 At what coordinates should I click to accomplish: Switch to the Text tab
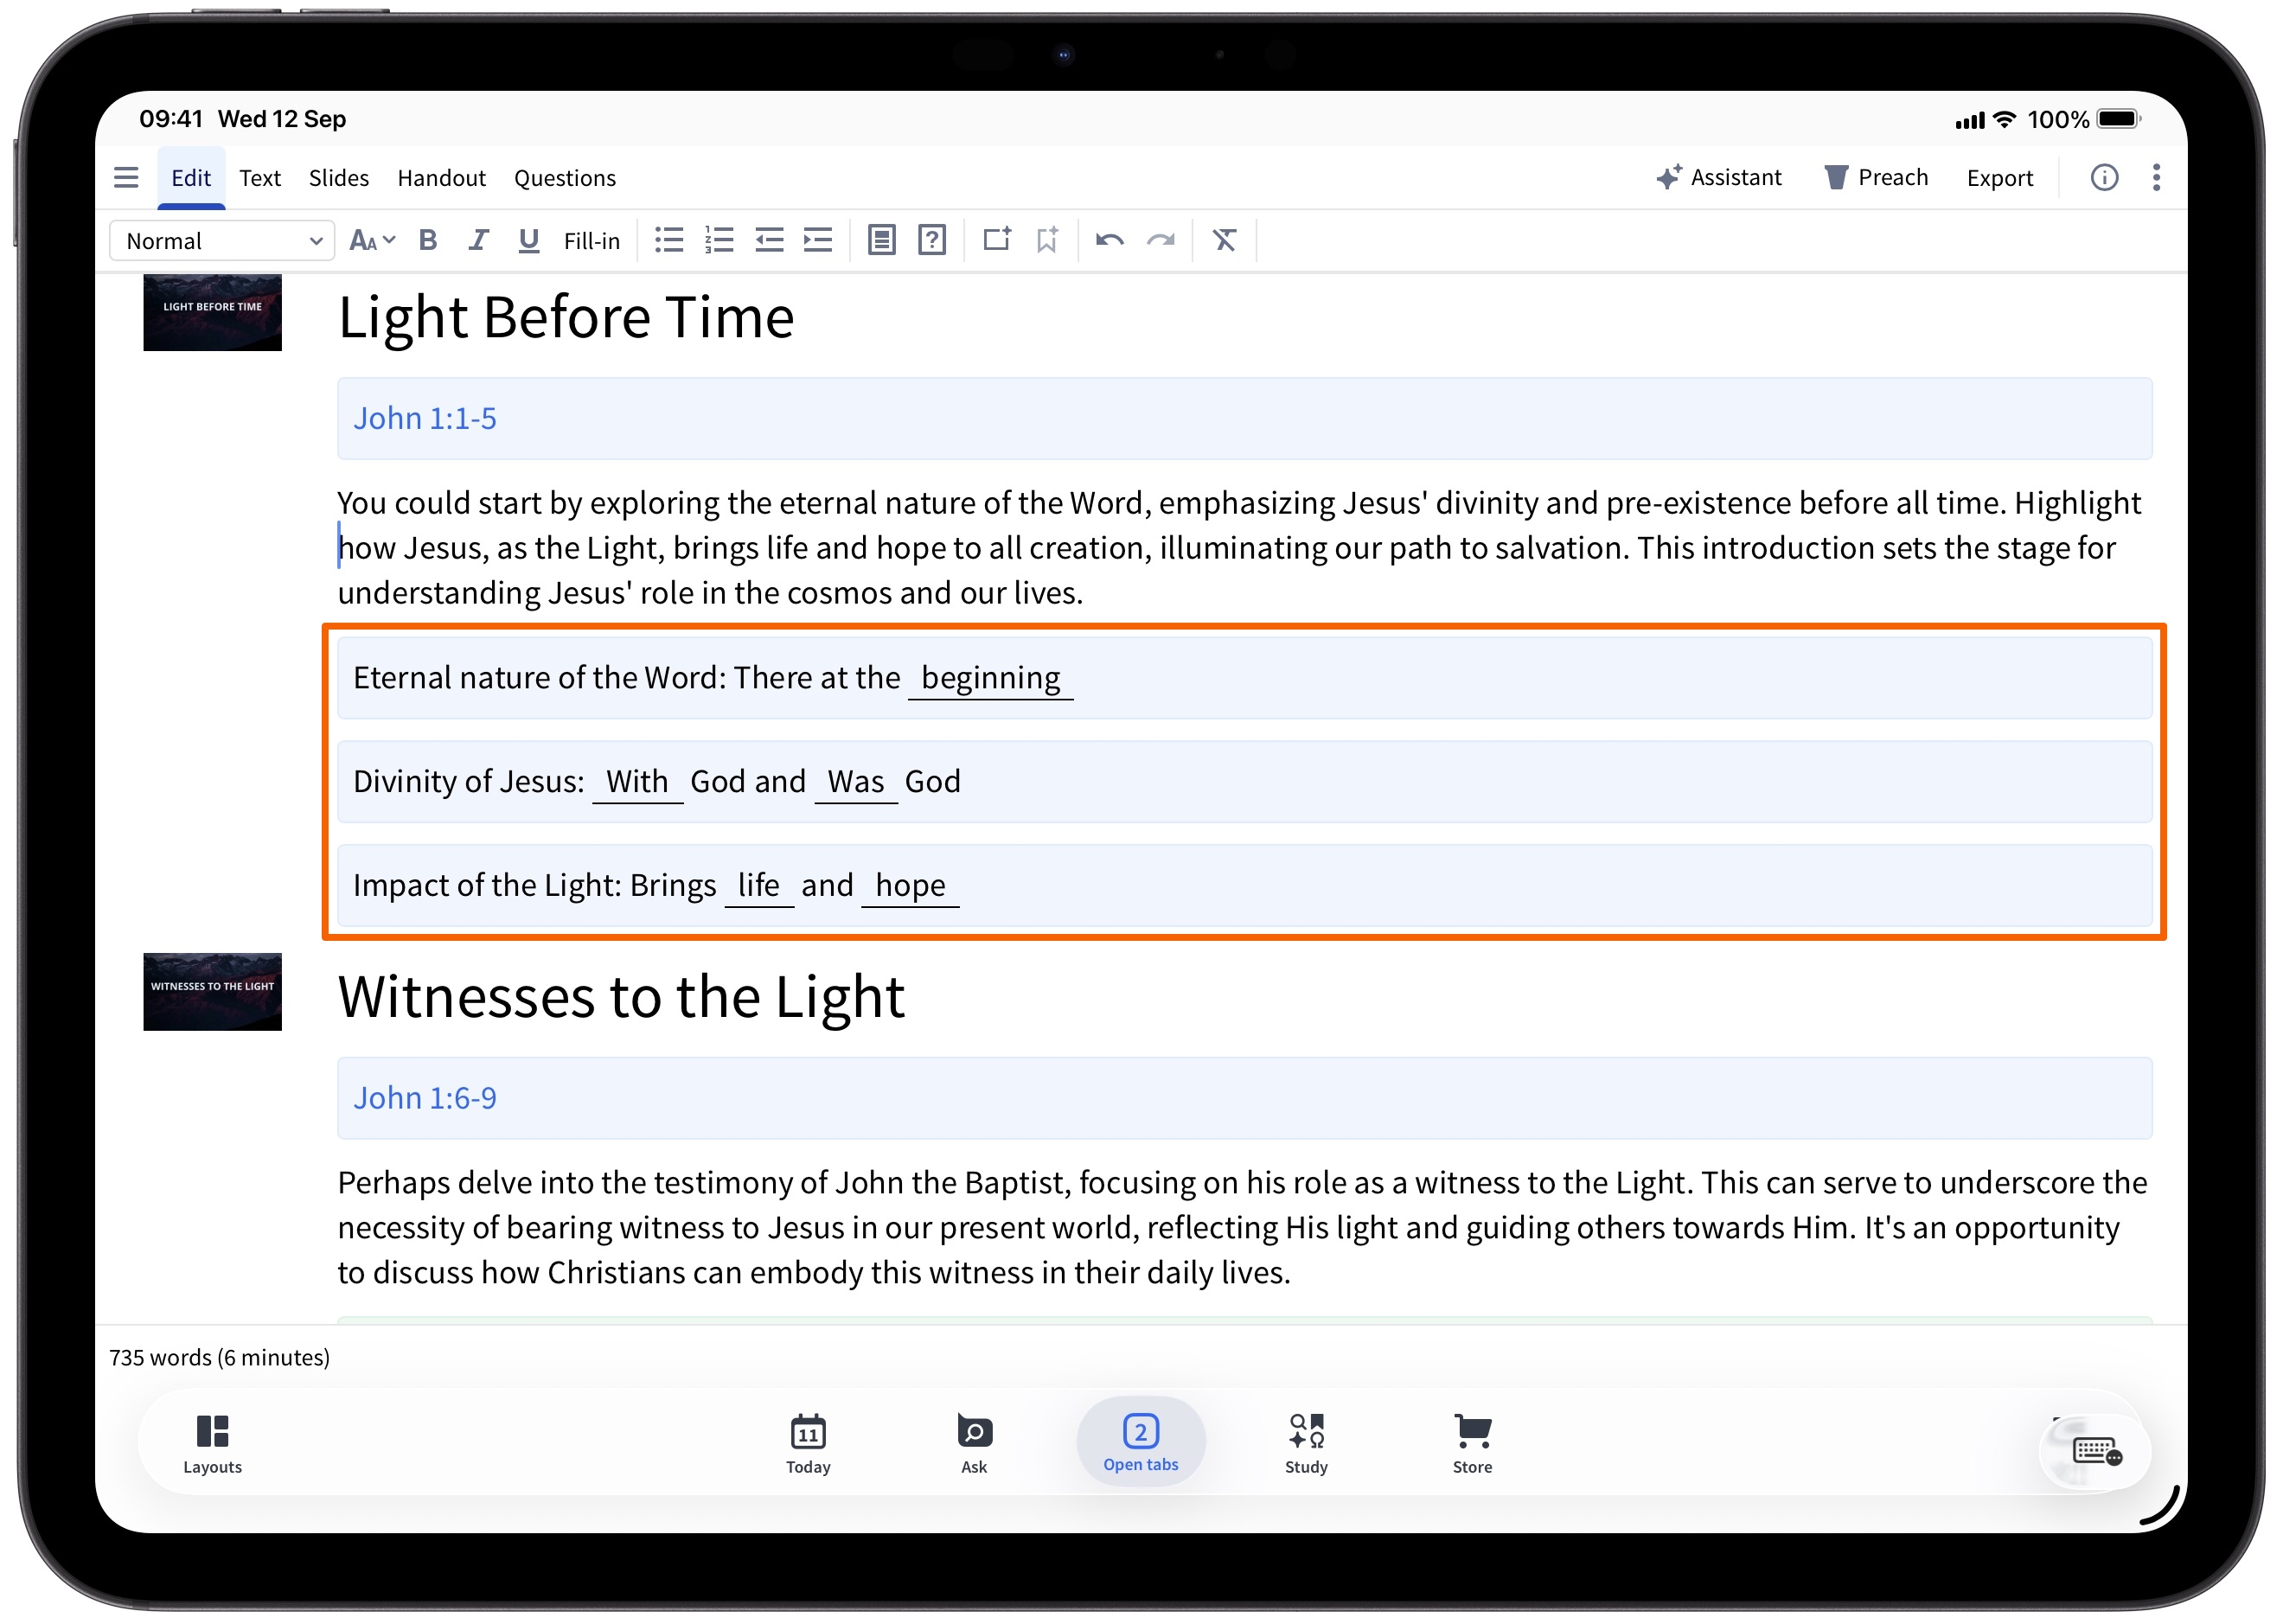point(260,178)
